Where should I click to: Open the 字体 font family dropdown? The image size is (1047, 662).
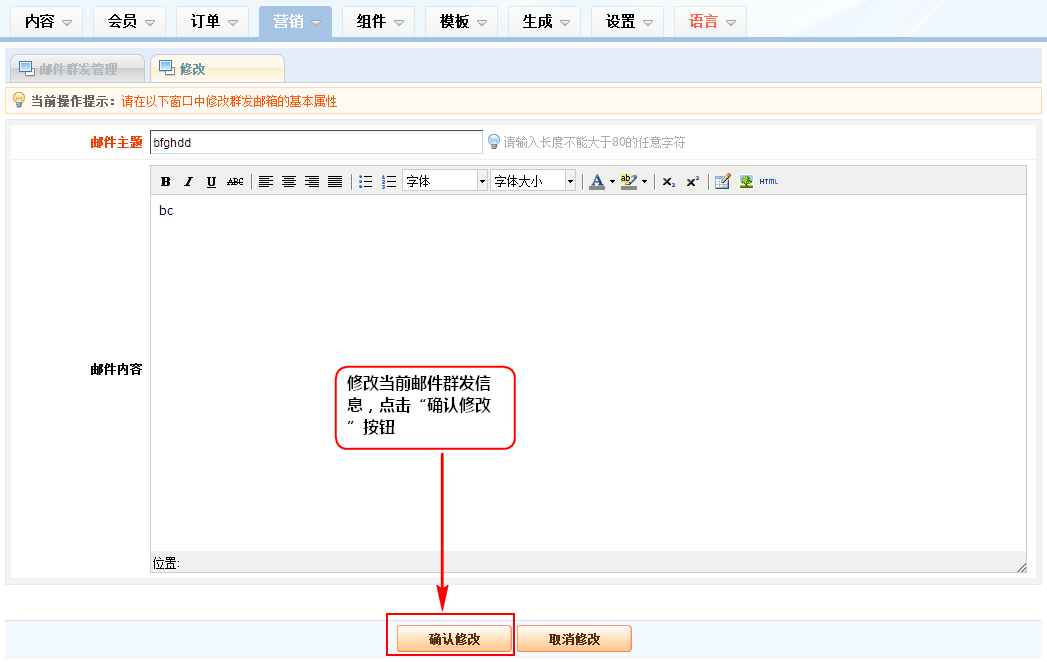tap(445, 181)
